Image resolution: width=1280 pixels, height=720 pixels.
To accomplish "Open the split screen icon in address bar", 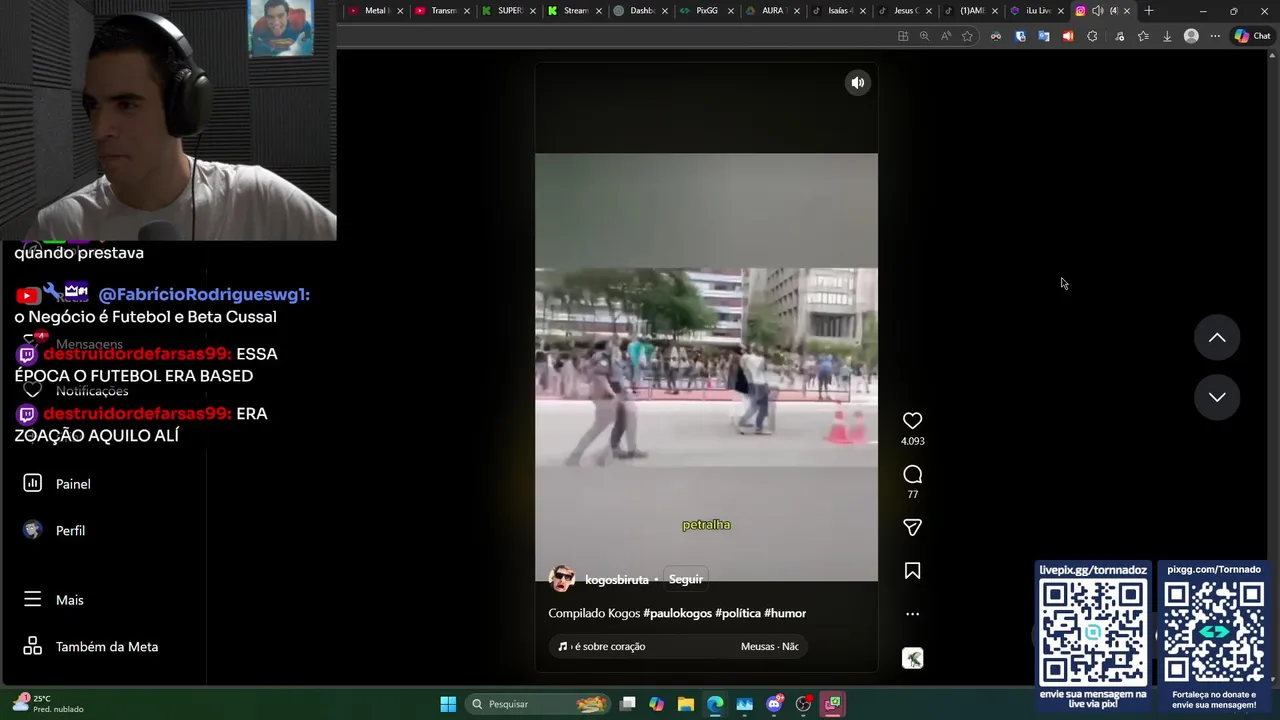I will (x=903, y=36).
